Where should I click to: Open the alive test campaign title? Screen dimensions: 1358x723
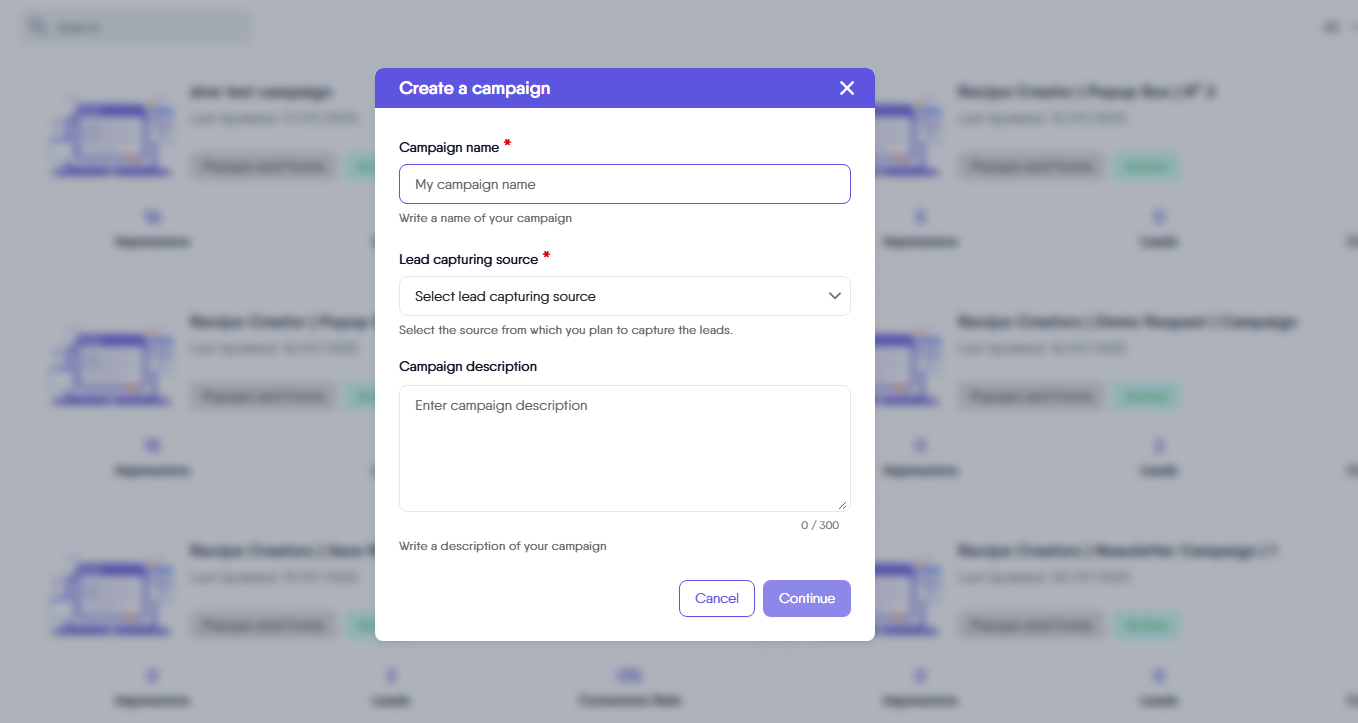260,92
